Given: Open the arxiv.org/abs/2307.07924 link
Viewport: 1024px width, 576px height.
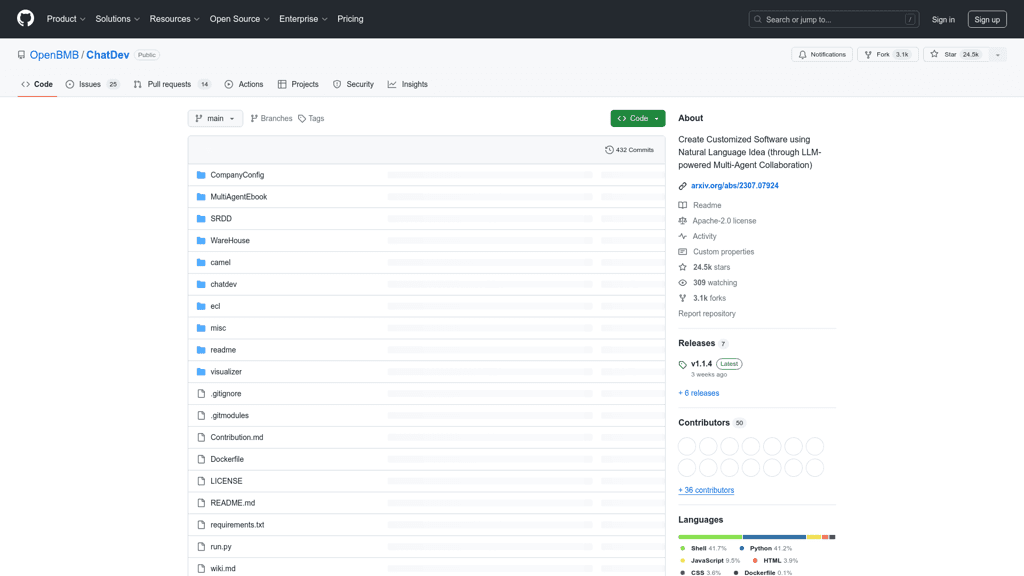Looking at the screenshot, I should (734, 186).
